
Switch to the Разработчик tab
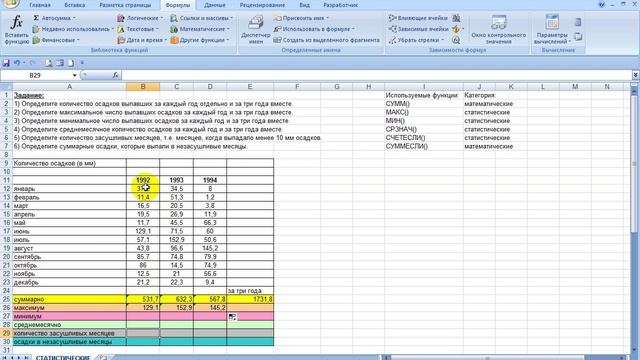(340, 5)
